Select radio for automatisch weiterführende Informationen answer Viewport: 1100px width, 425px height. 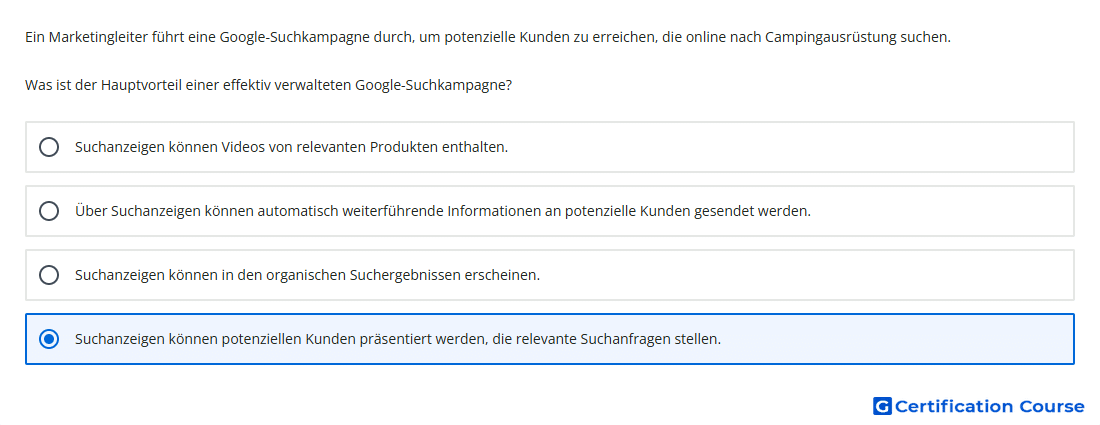48,211
